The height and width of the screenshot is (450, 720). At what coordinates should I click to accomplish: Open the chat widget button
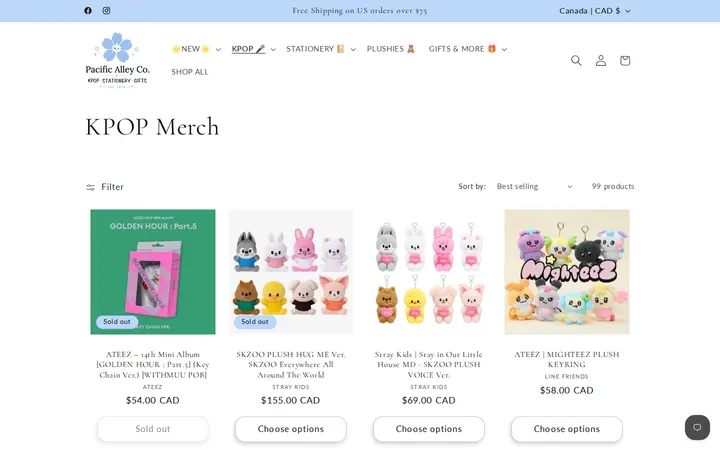697,428
